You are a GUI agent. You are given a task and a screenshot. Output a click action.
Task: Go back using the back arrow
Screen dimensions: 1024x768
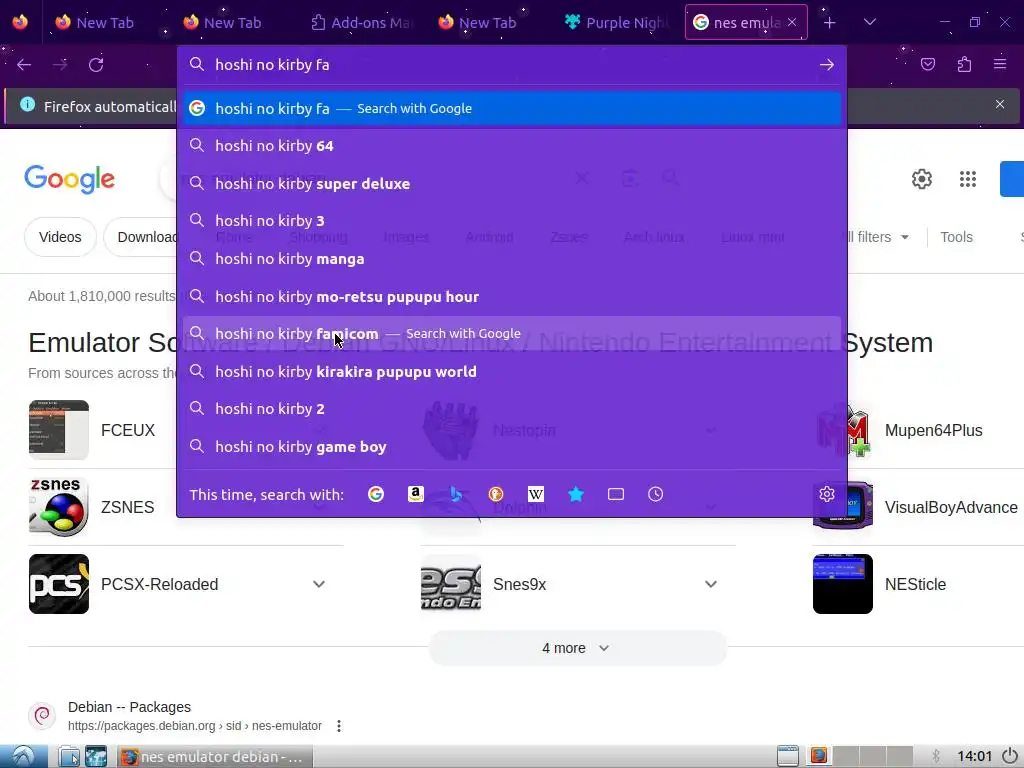point(24,65)
